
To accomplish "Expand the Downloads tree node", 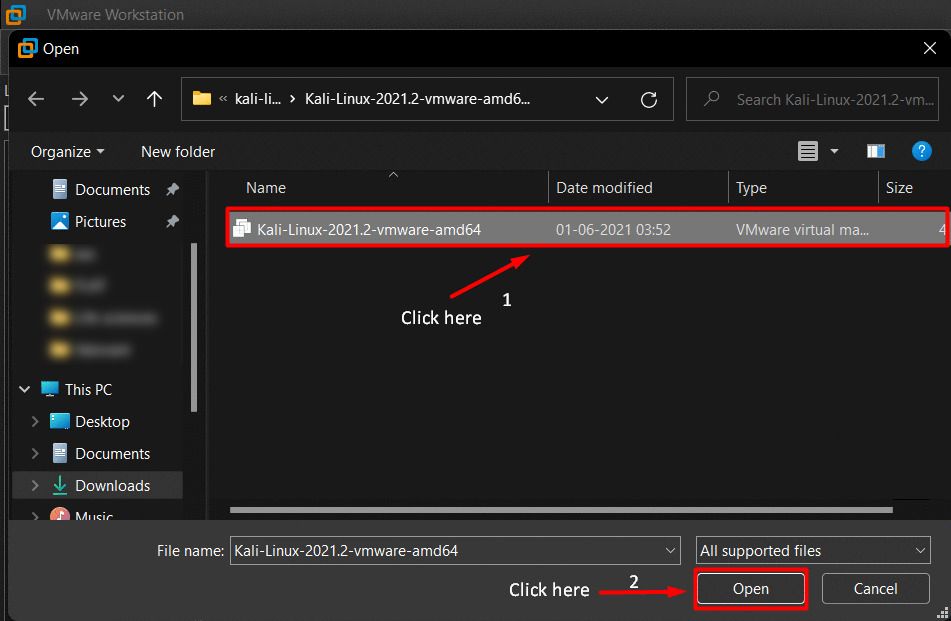I will tap(35, 486).
